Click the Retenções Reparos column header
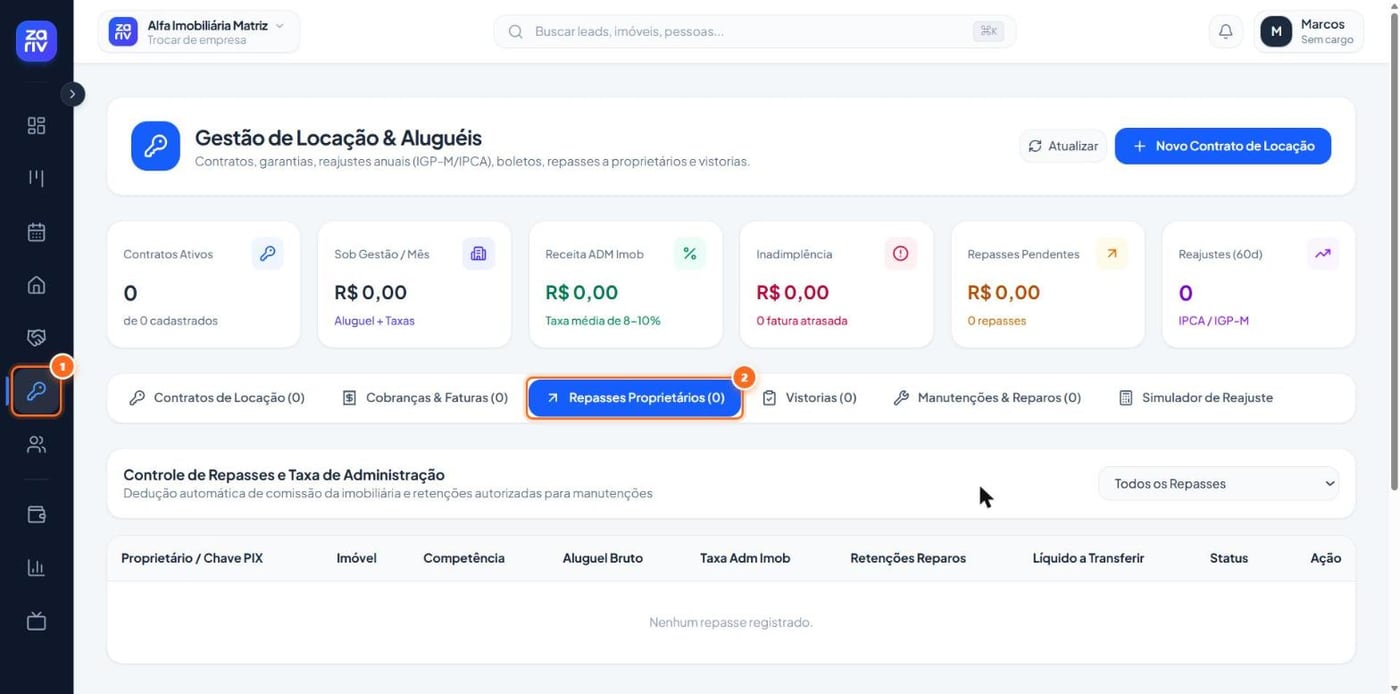Screen dimensions: 1400x694 (x=908, y=558)
